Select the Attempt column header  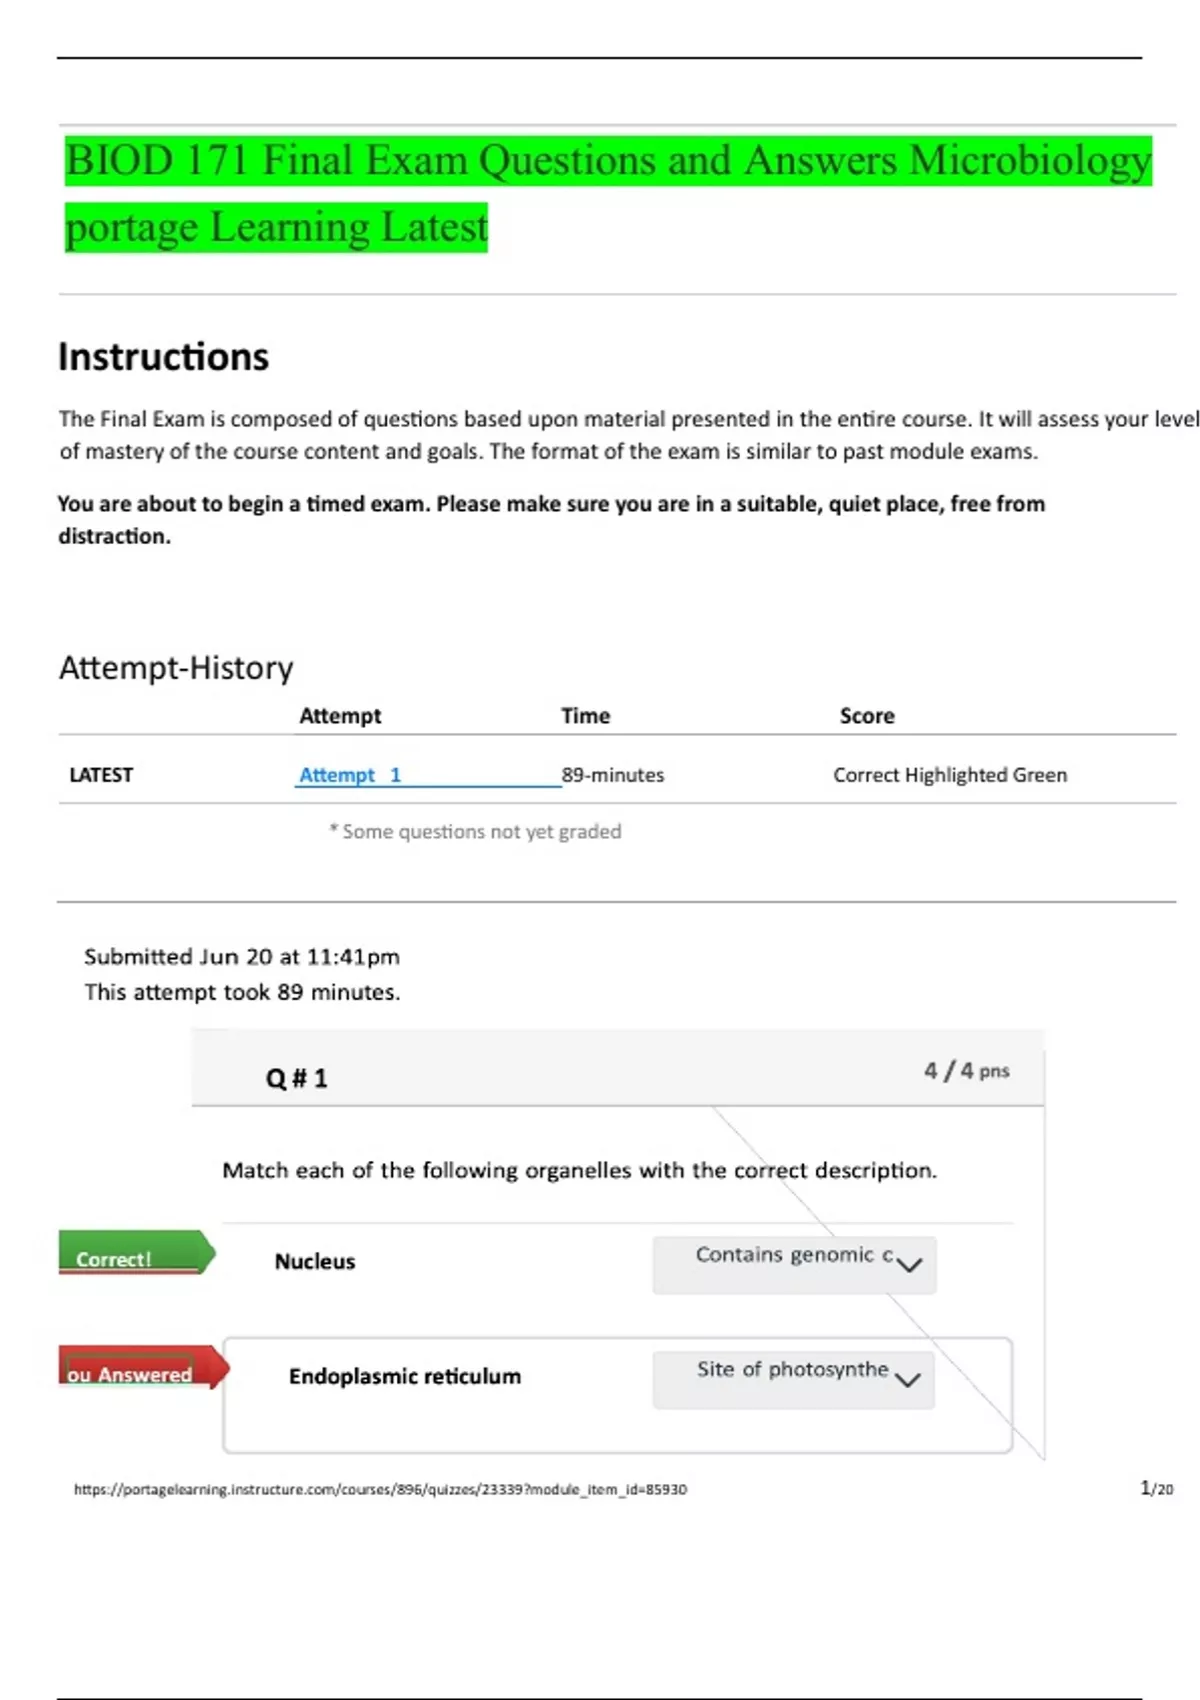(340, 716)
